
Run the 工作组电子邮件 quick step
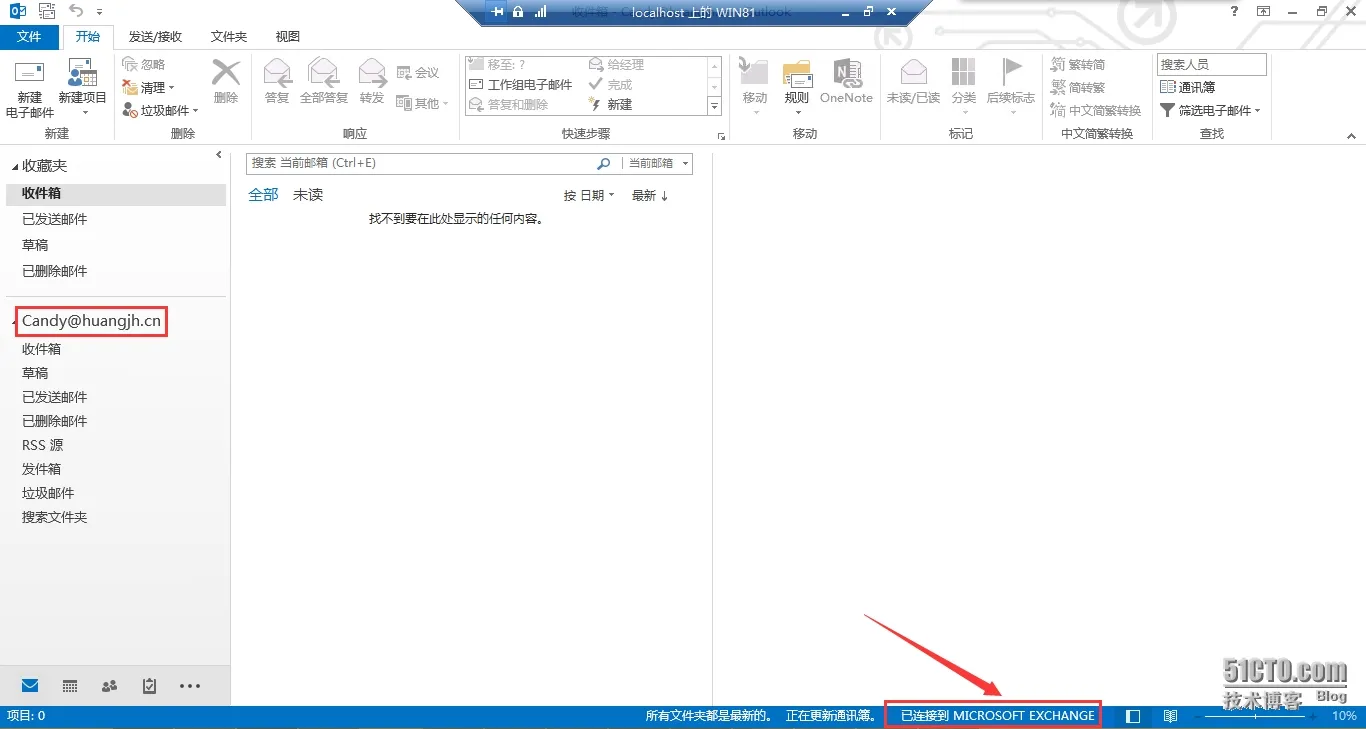(x=521, y=85)
